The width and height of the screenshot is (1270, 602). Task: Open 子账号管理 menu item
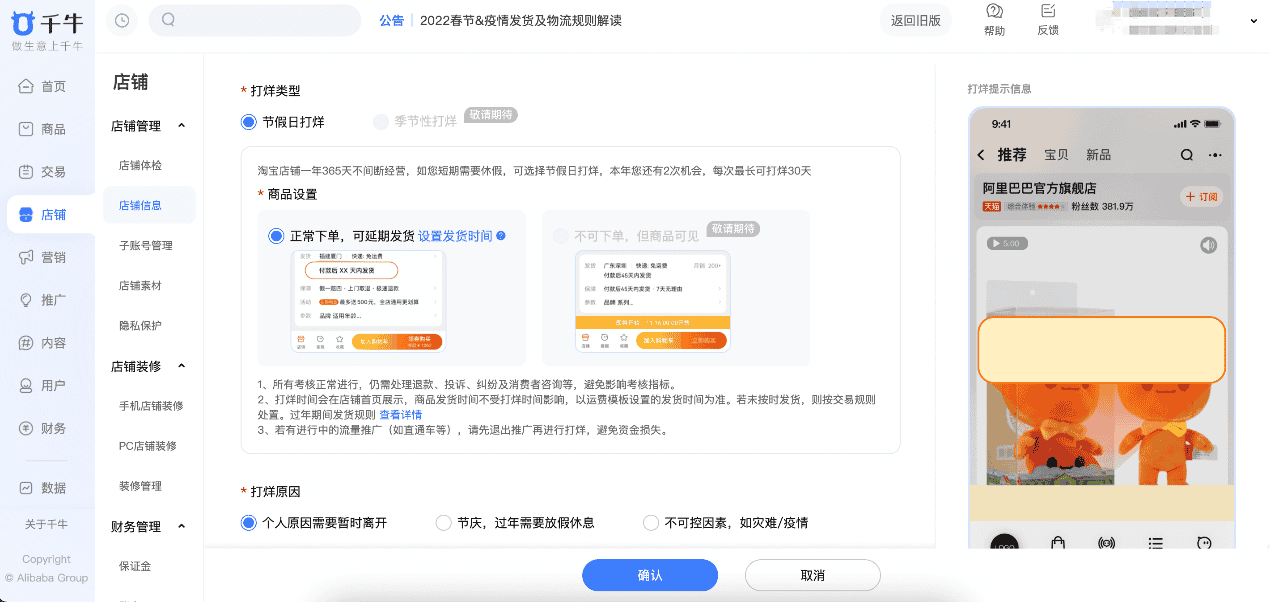(x=145, y=245)
